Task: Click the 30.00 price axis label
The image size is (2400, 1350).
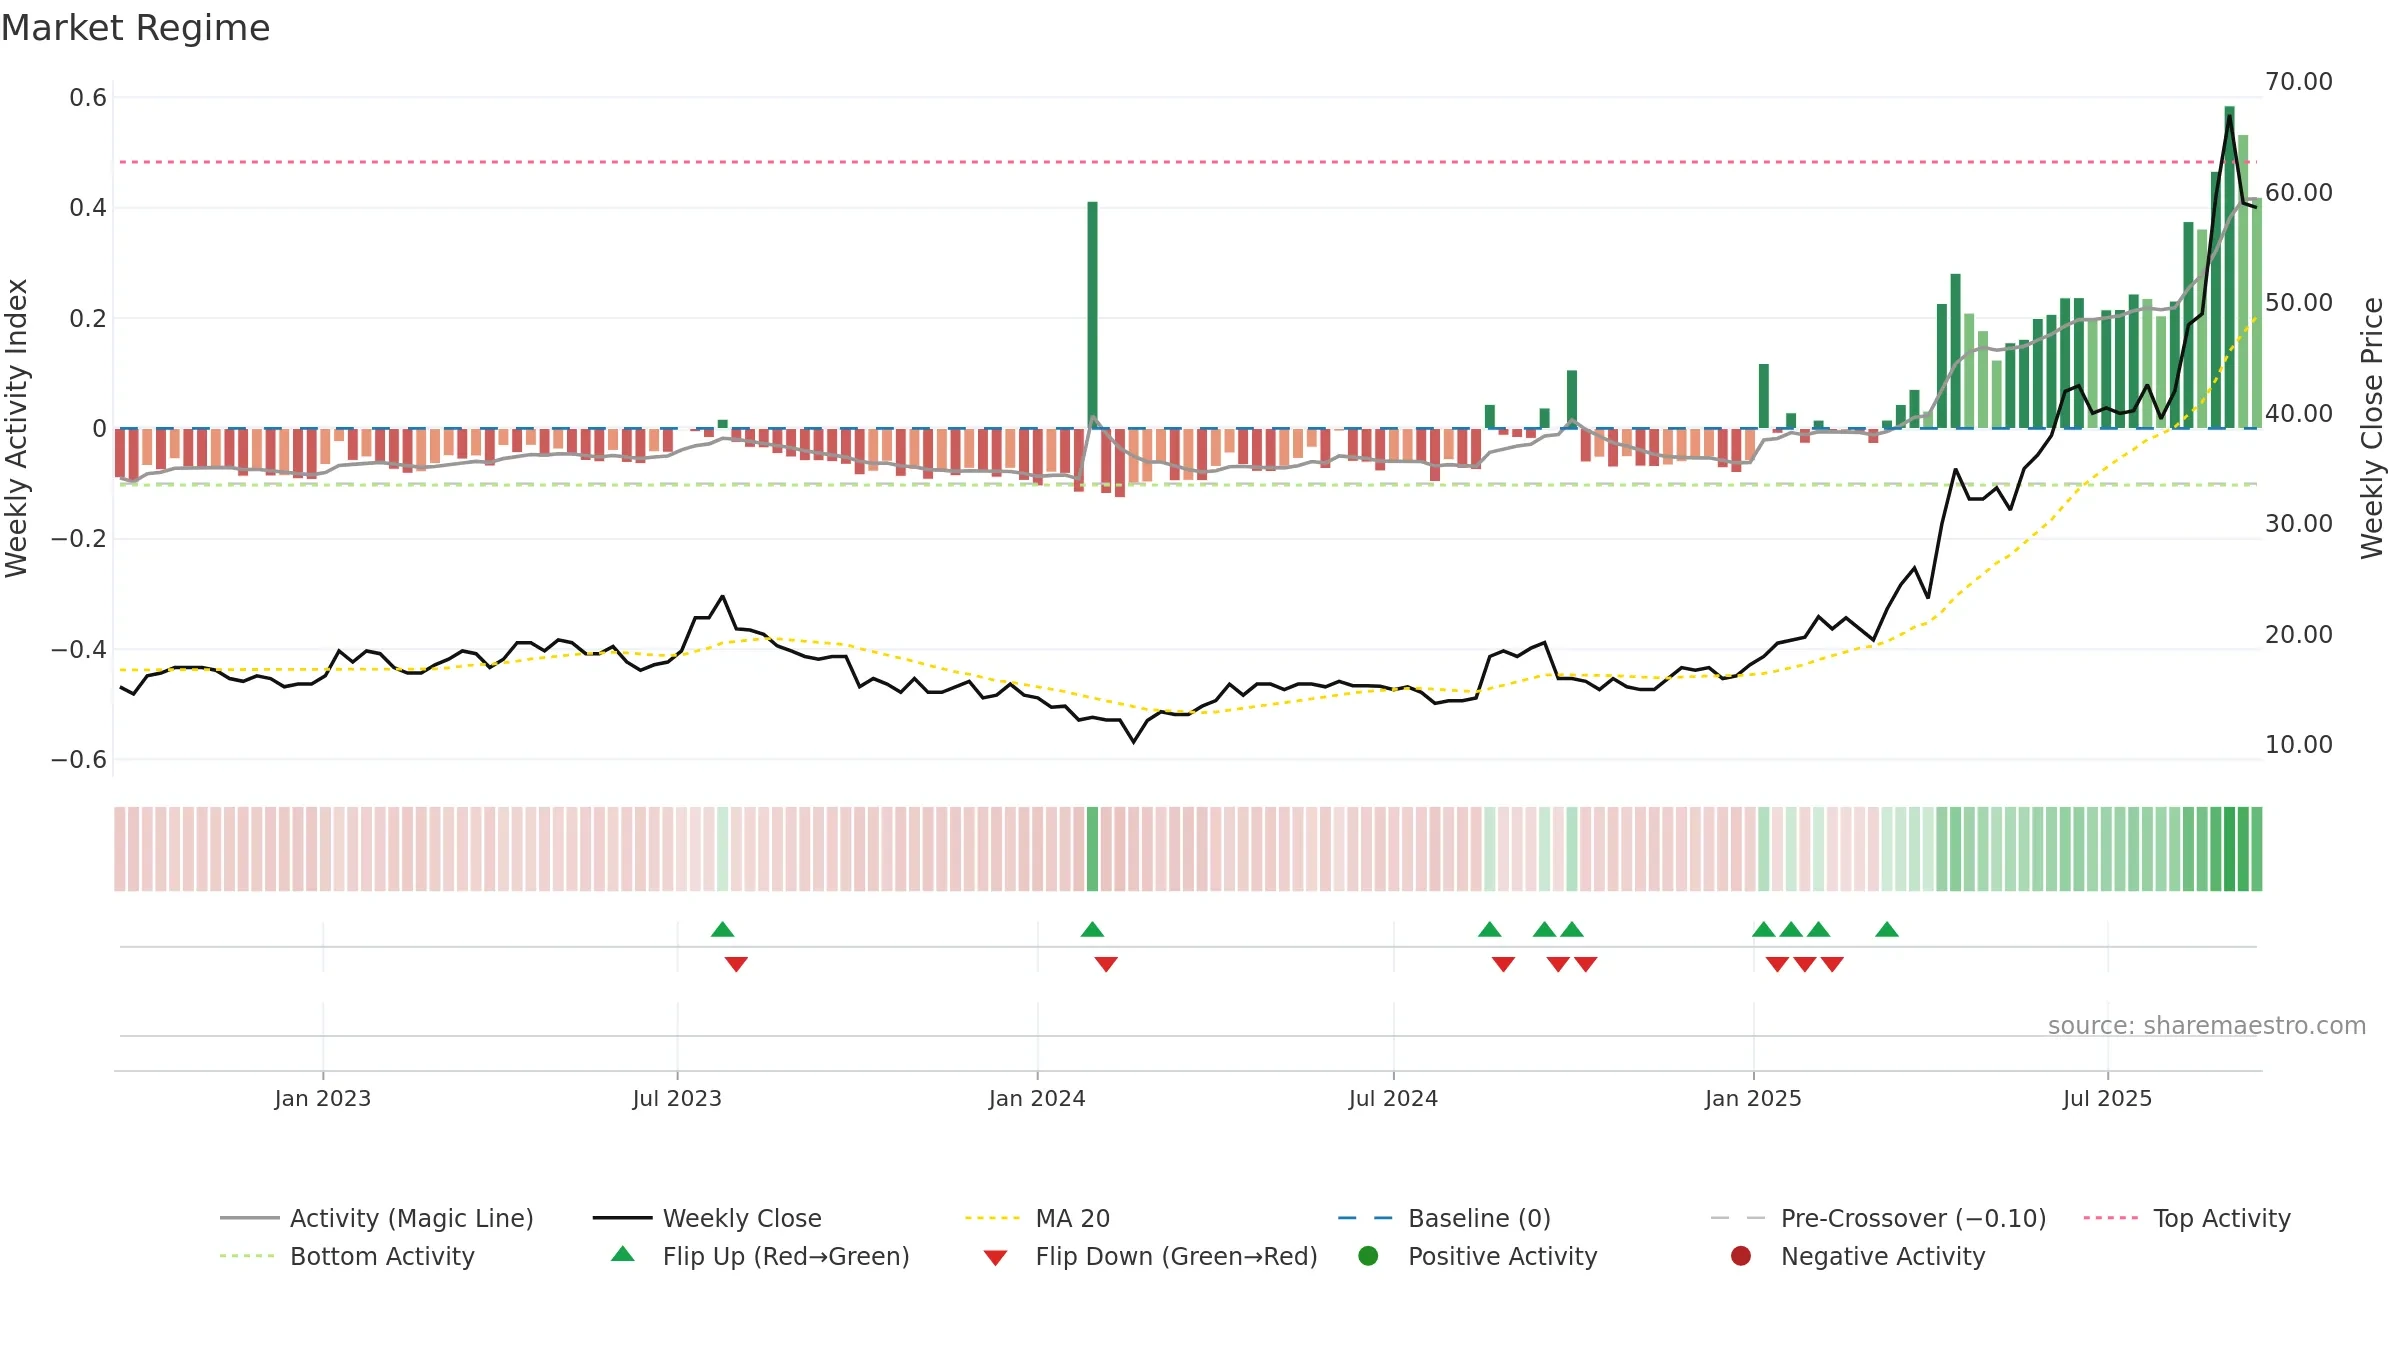Action: pos(2299,523)
